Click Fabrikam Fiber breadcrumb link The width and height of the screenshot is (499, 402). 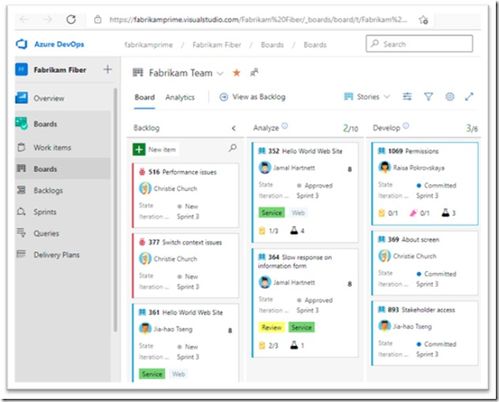point(217,45)
